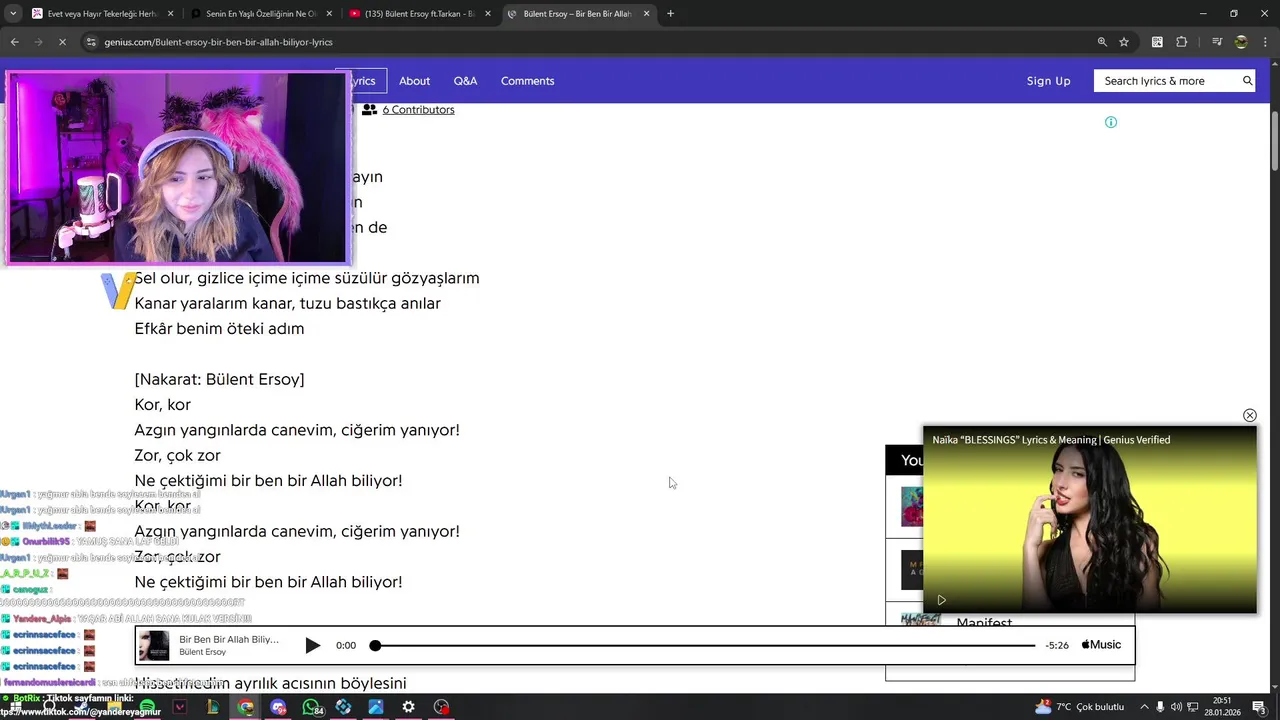Click lyric starting 'Sel olur, gizlice içime'

point(307,278)
